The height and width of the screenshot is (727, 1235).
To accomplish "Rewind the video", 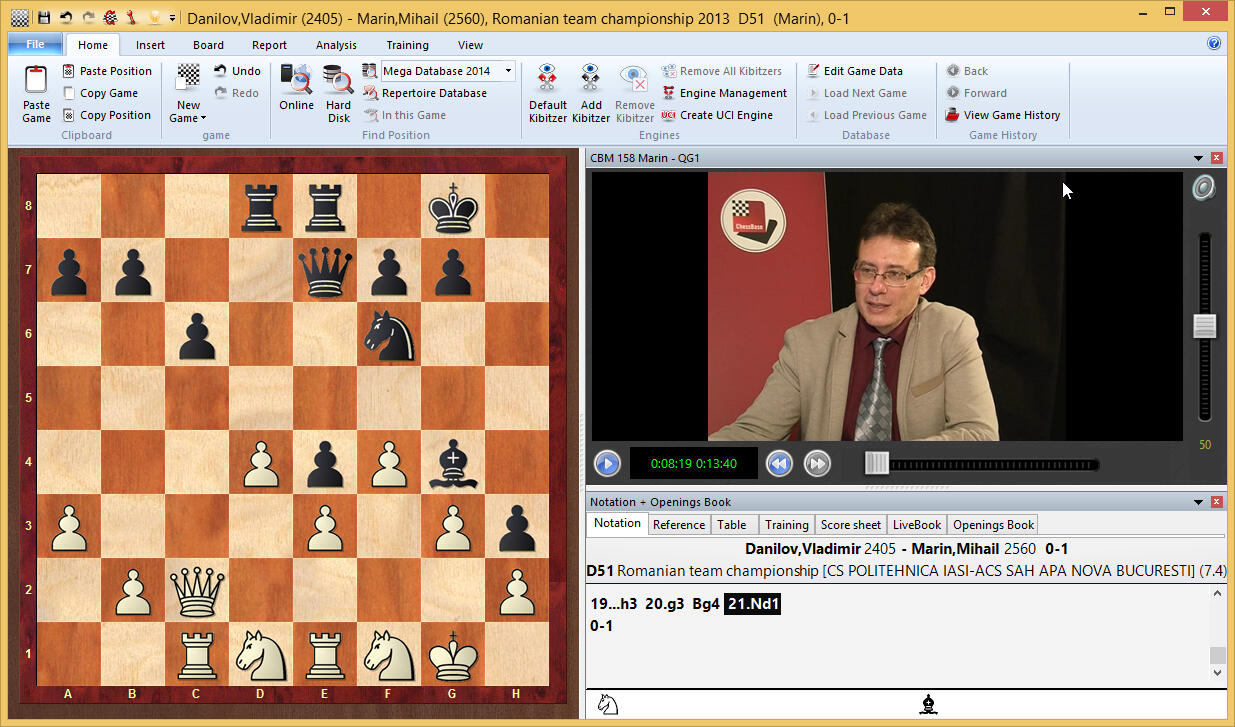I will (779, 464).
